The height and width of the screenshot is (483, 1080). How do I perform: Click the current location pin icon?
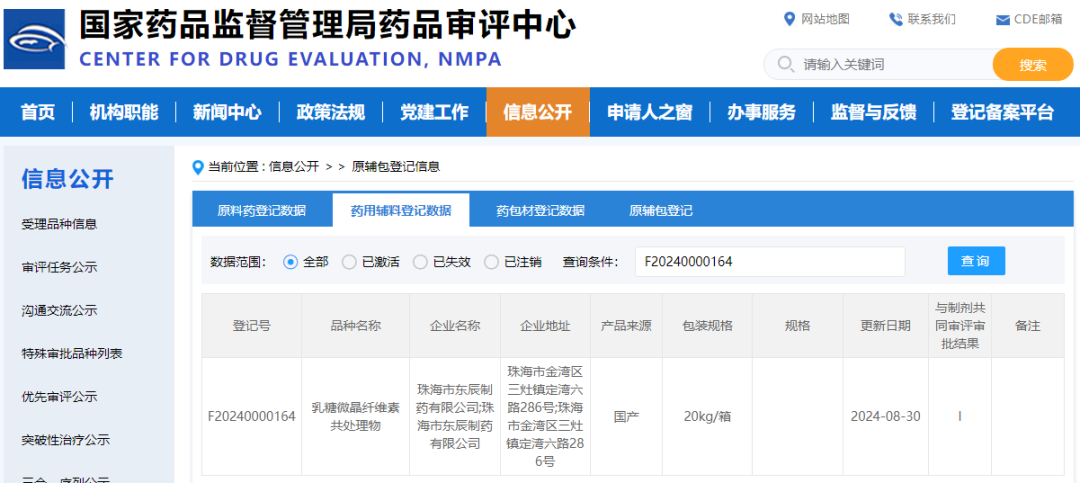click(198, 167)
